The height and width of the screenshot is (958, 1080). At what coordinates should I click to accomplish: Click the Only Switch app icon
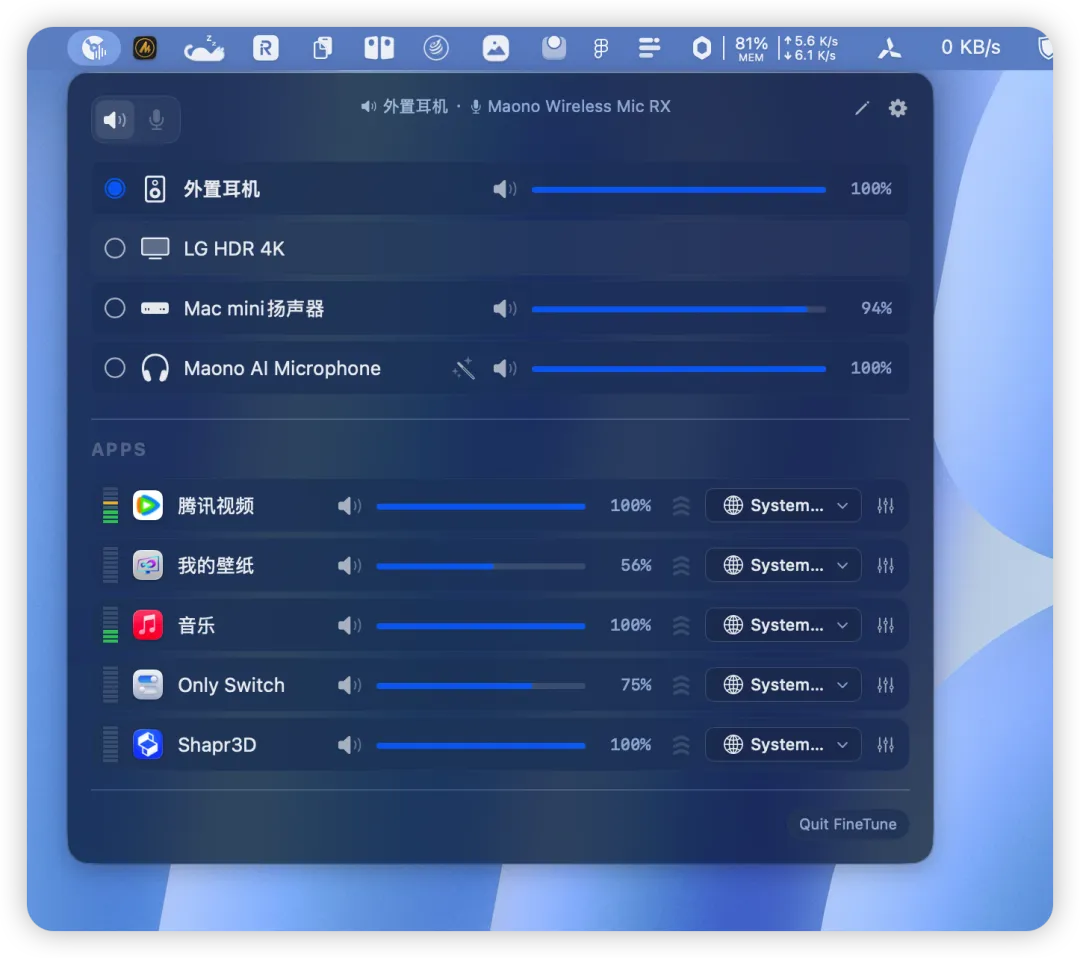tap(147, 685)
